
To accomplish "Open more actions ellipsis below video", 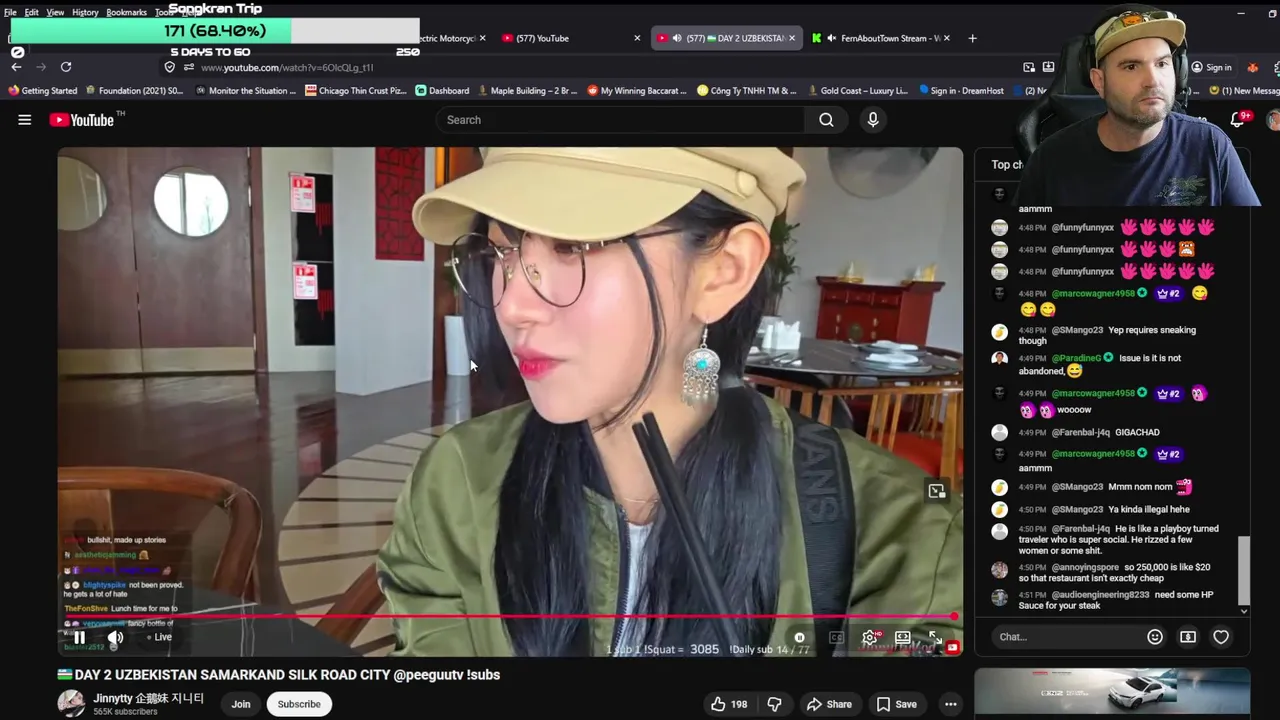I will (x=951, y=704).
